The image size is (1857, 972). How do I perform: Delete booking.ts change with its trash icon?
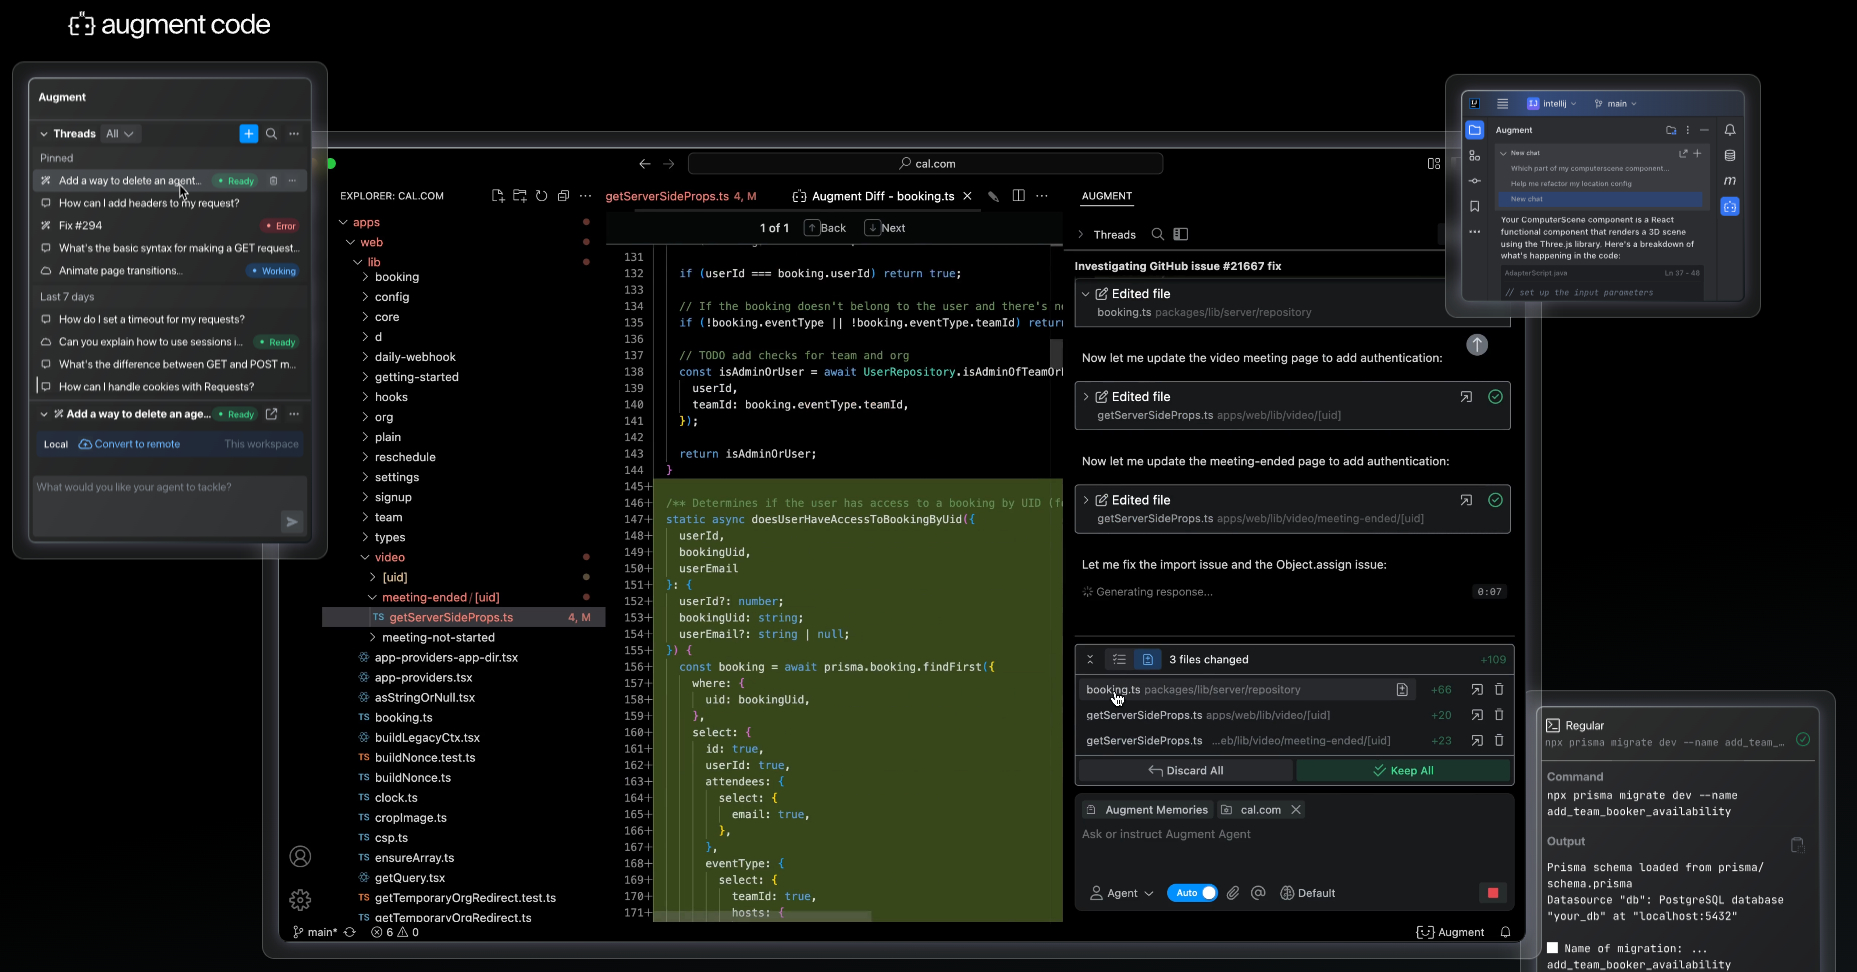tap(1499, 690)
